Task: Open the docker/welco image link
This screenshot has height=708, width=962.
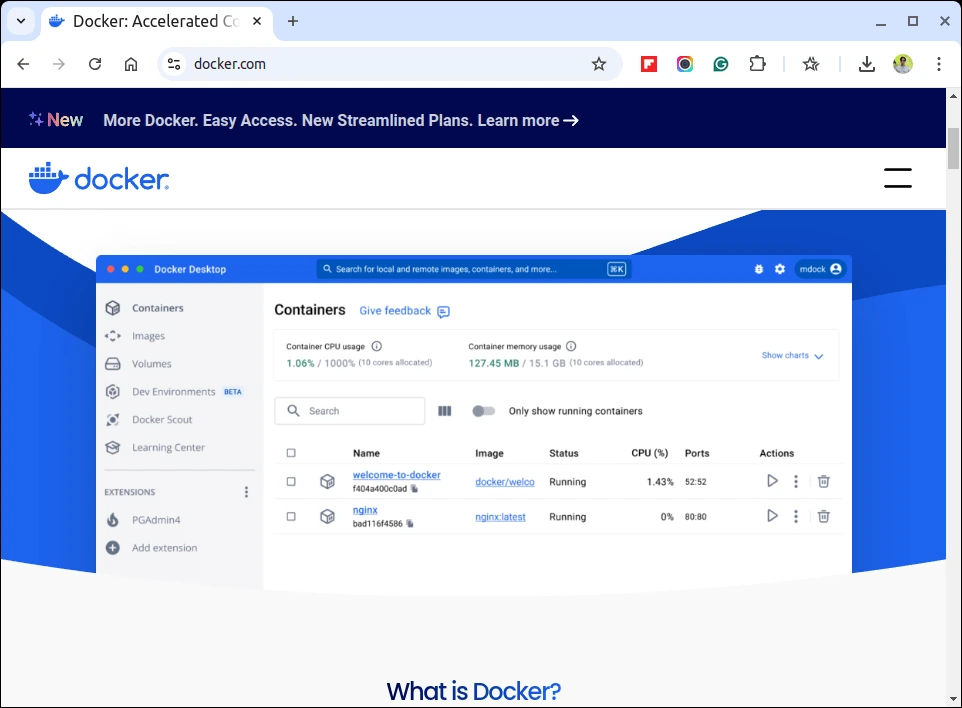Action: 505,482
